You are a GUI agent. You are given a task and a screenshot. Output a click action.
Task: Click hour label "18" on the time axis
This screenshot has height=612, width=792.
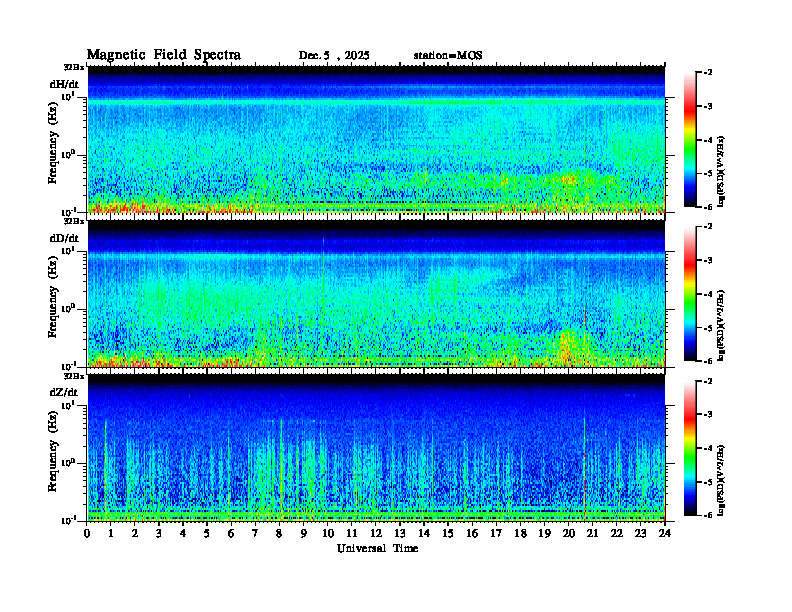(520, 533)
